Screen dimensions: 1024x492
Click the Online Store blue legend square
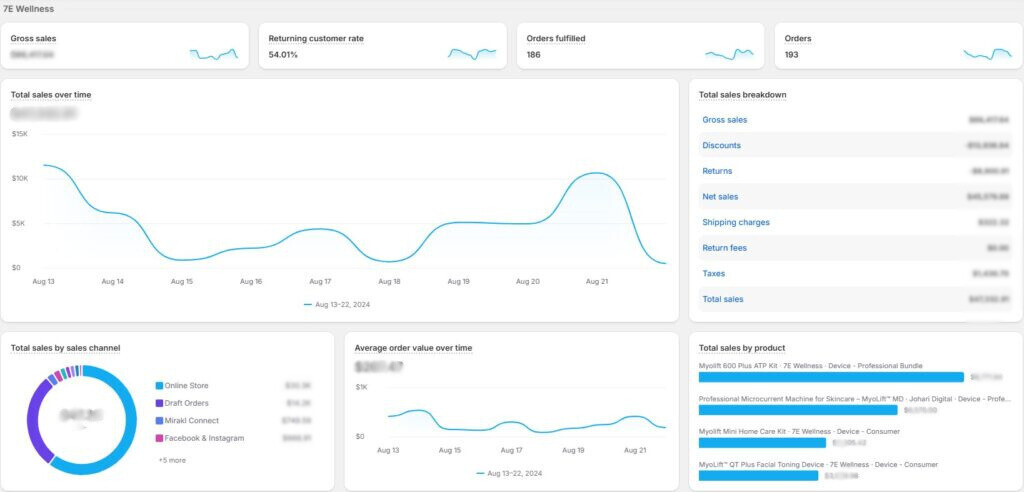click(x=159, y=386)
